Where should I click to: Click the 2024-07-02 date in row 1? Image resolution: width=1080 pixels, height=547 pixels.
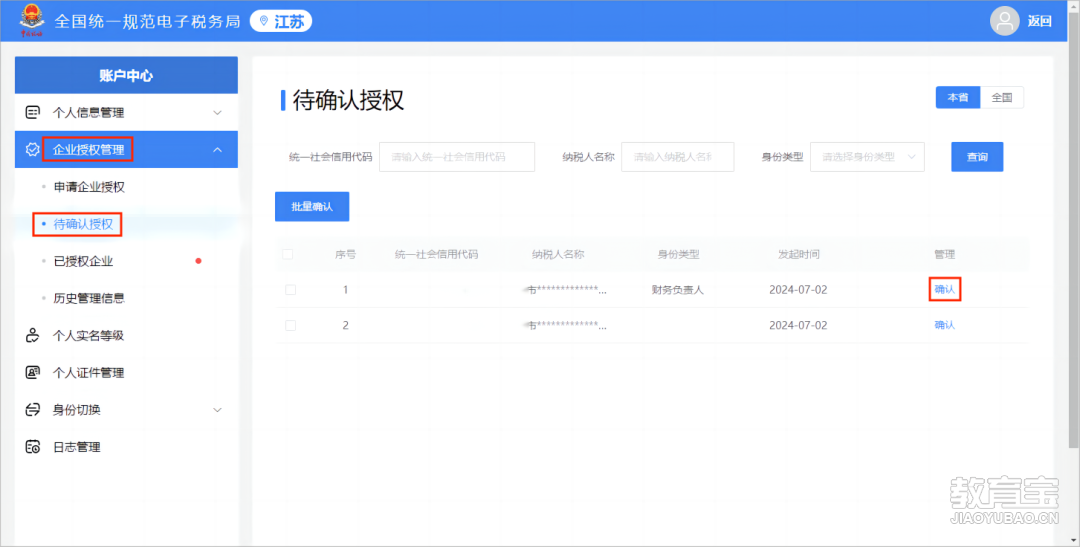point(798,290)
